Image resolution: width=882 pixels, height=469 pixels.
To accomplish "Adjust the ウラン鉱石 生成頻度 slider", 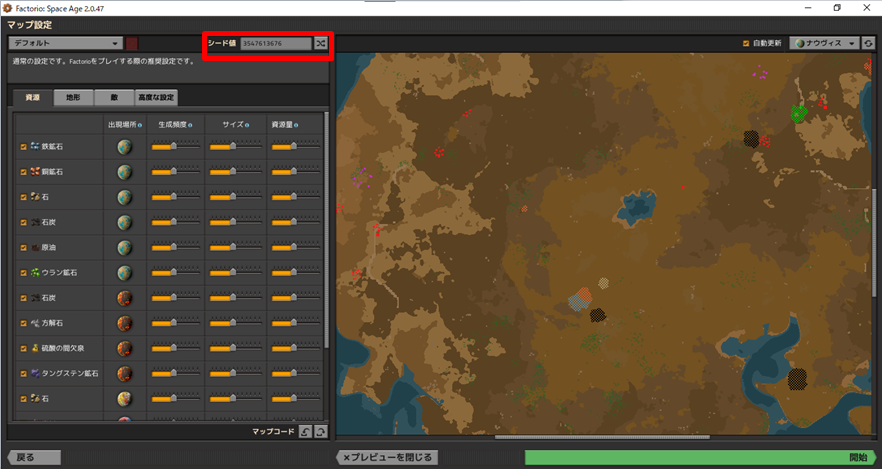I will pyautogui.click(x=176, y=272).
